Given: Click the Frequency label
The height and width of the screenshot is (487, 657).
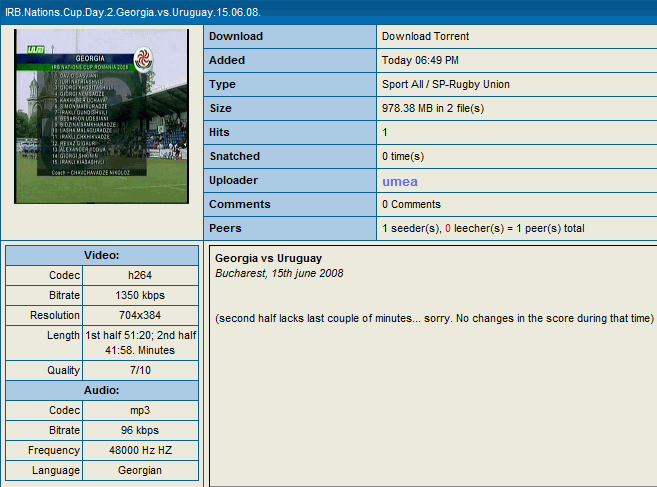Looking at the screenshot, I should [54, 451].
